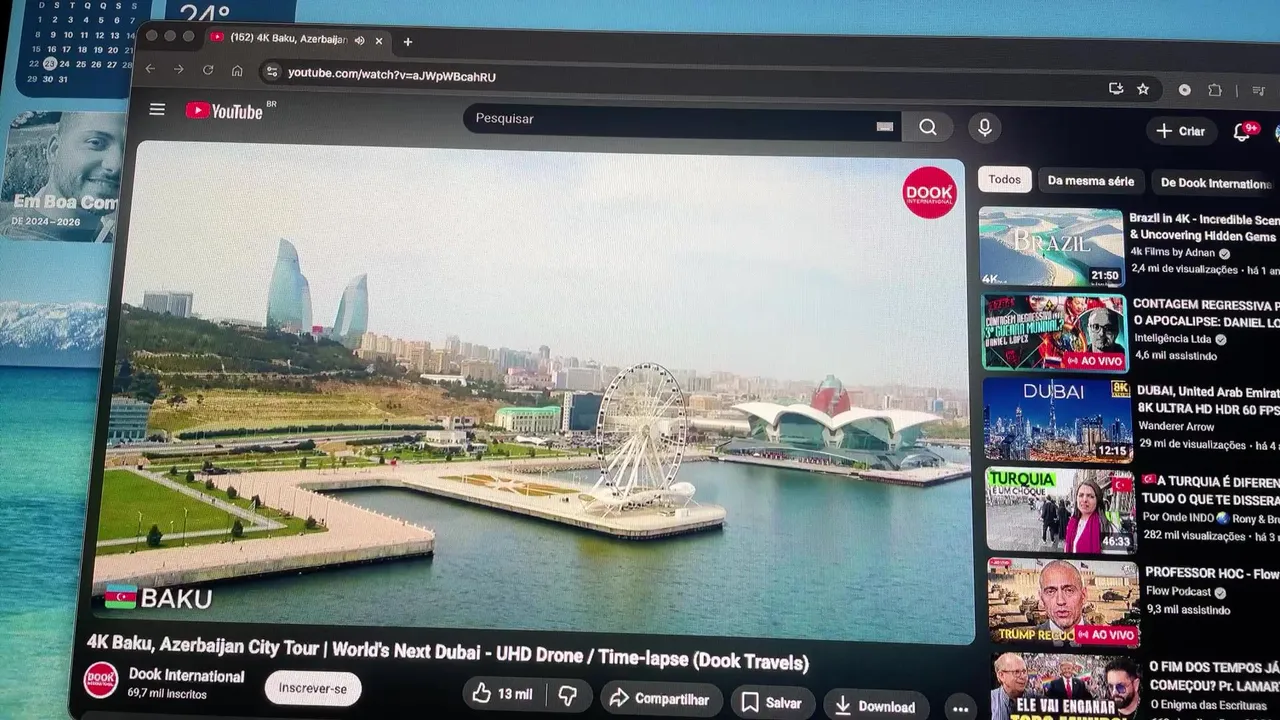Click the Dook logo watermark on video
Image resolution: width=1280 pixels, height=720 pixels.
[x=929, y=193]
